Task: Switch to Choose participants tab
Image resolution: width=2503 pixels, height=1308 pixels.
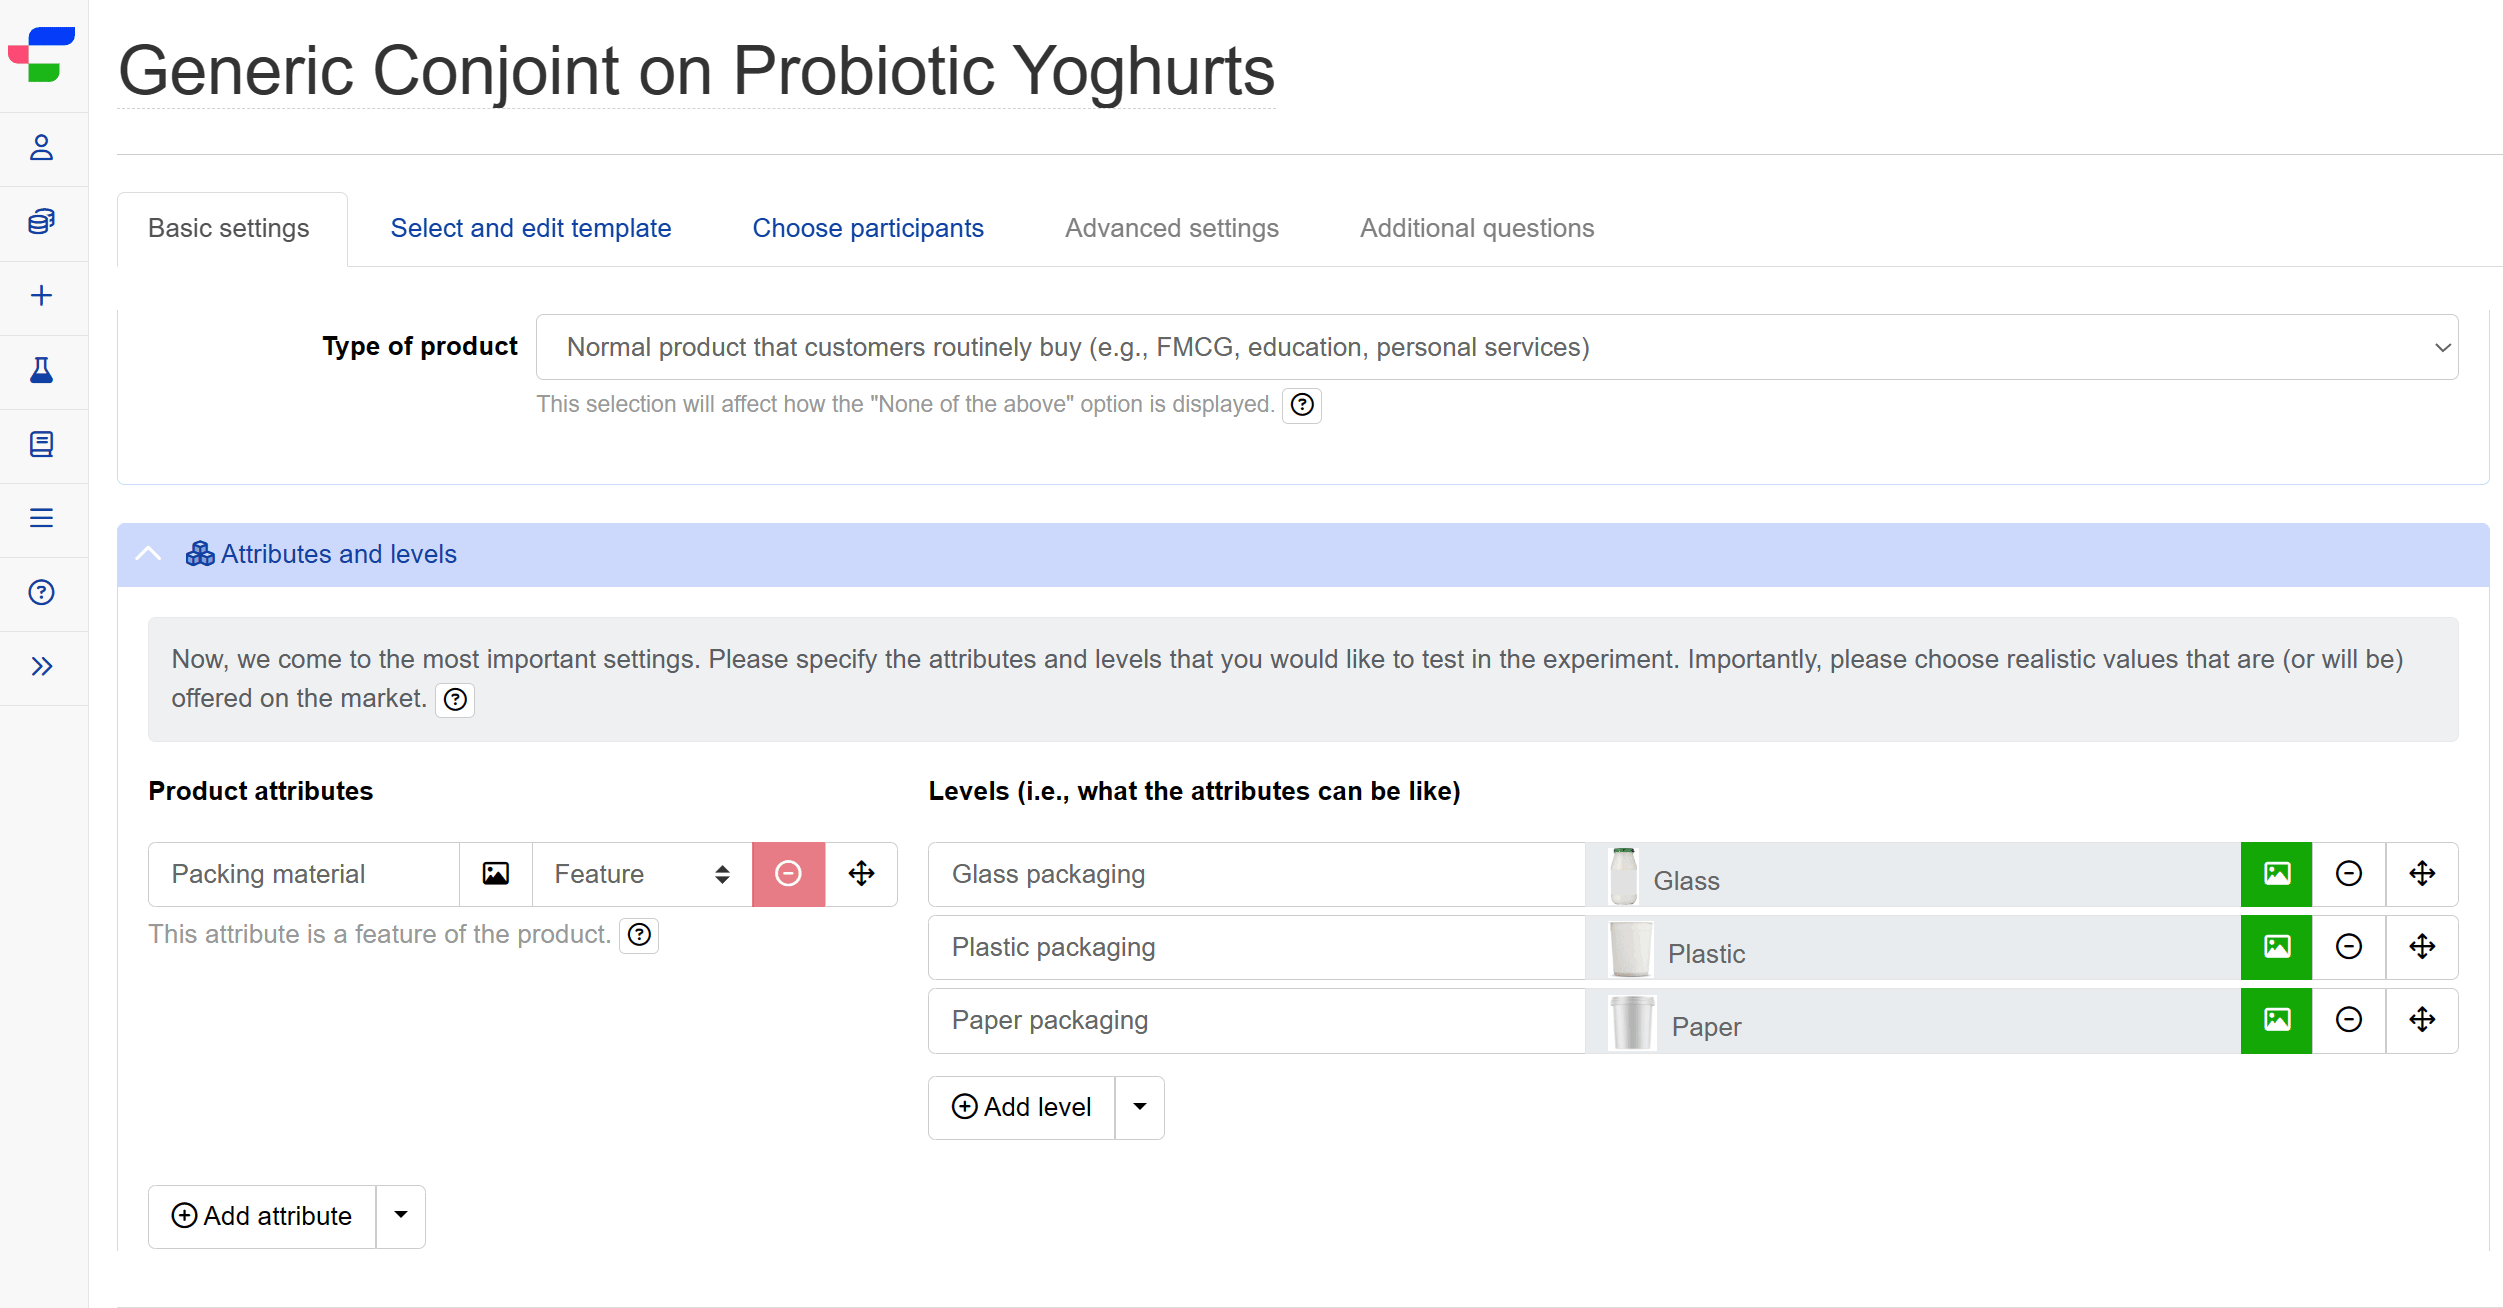Action: point(868,228)
